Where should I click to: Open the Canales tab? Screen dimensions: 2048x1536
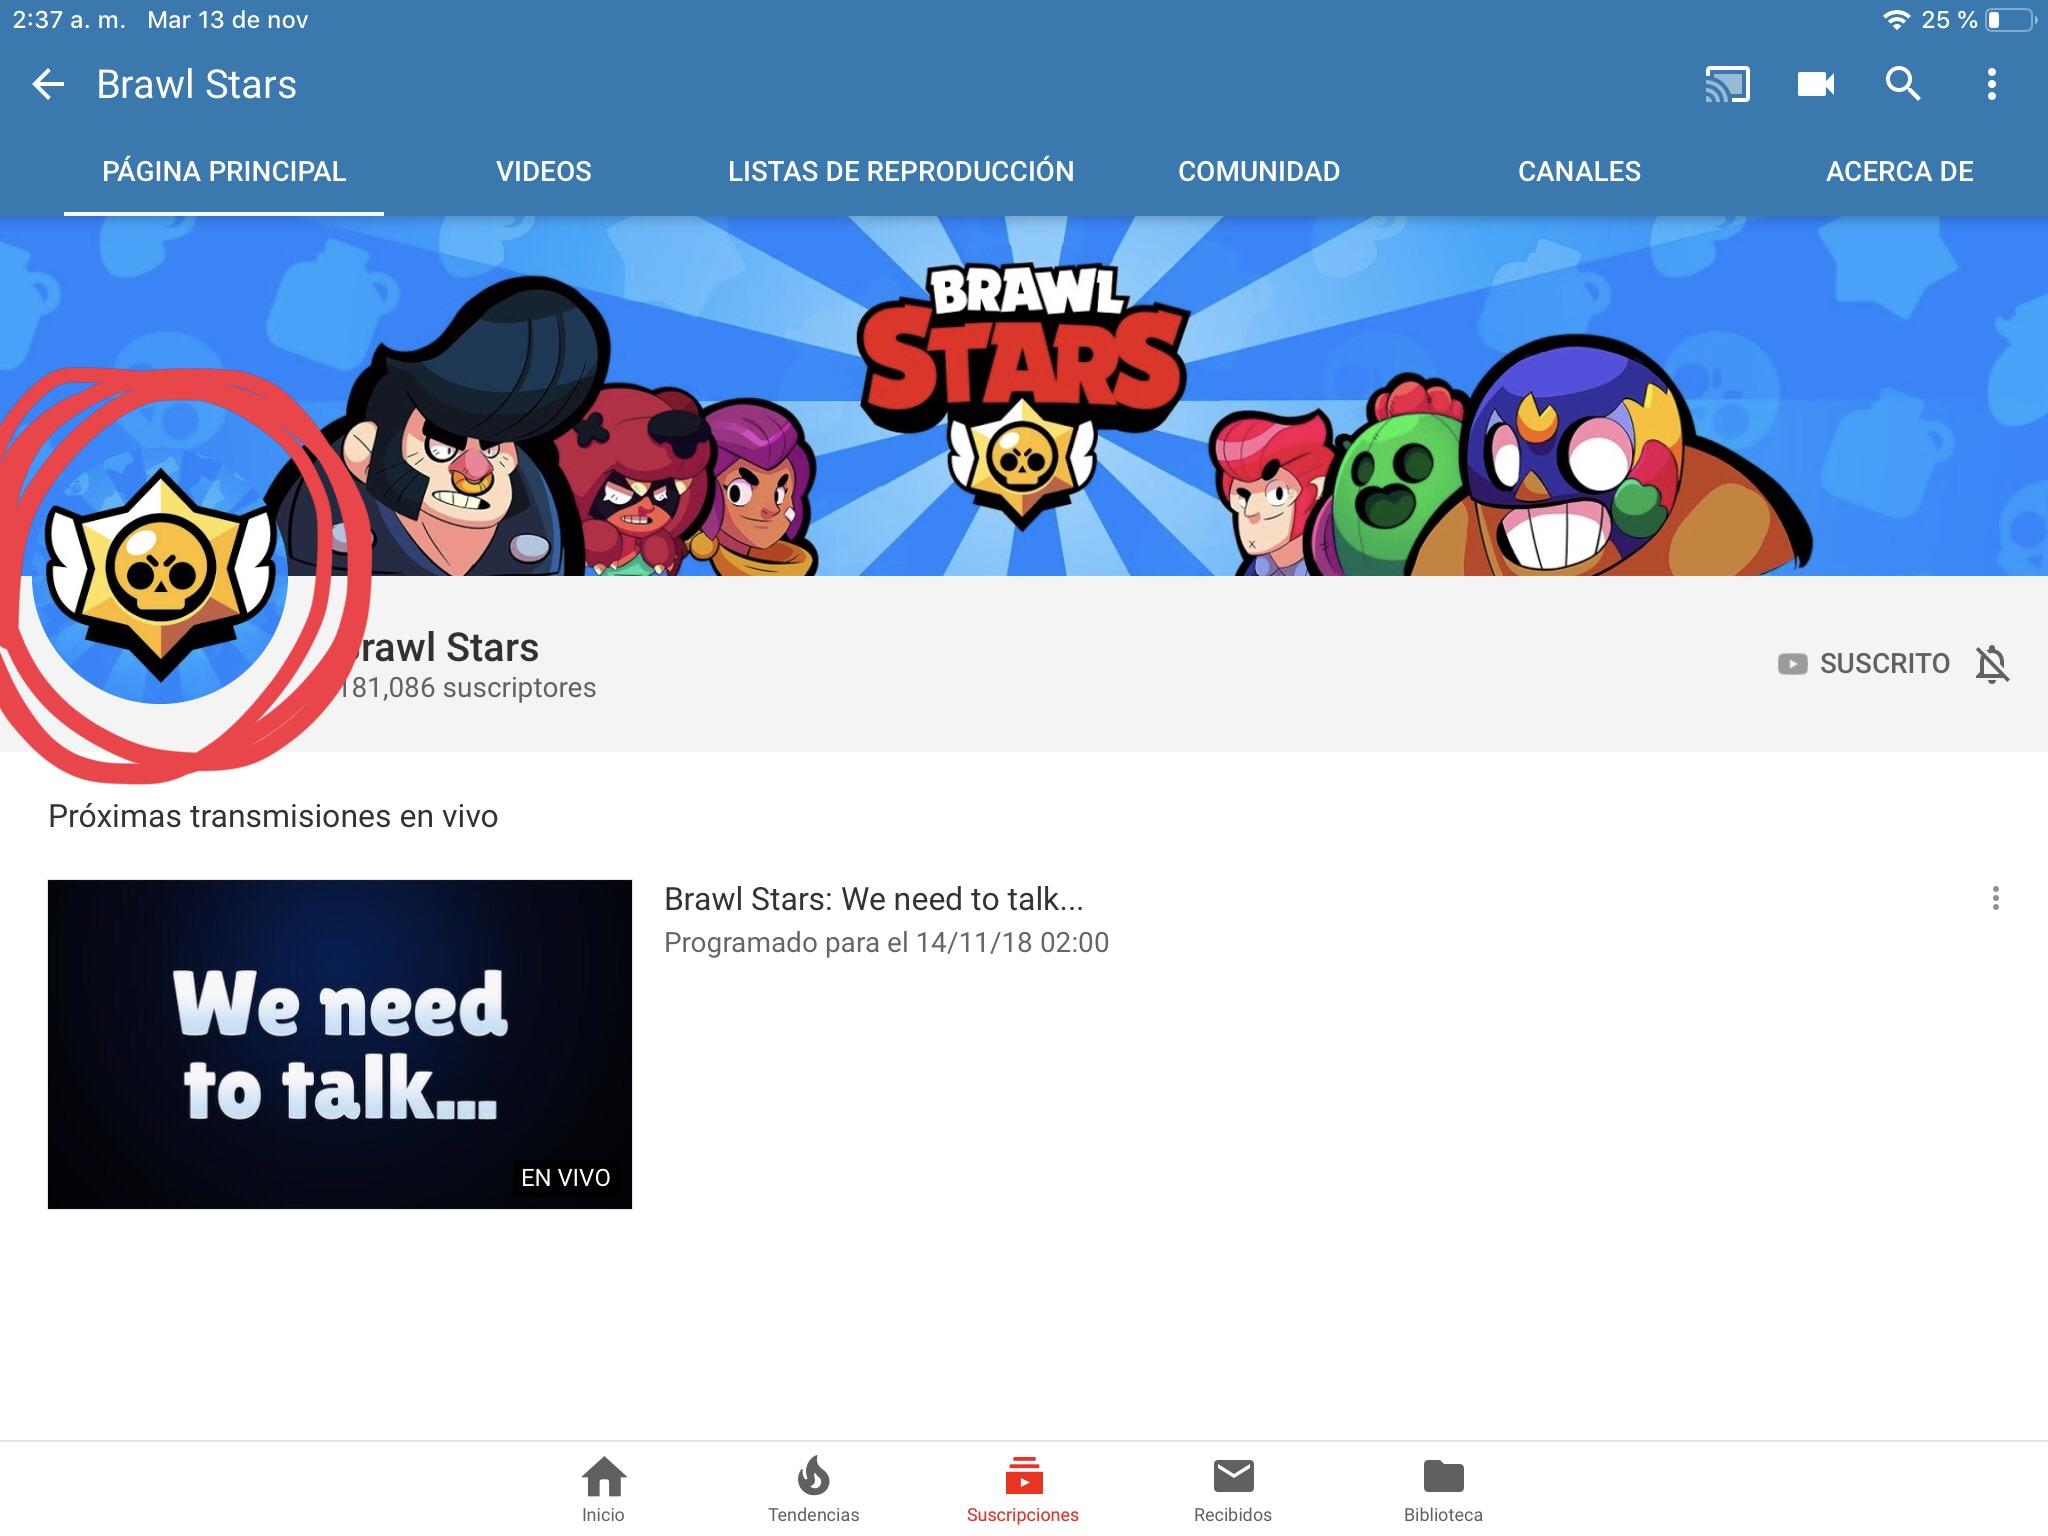(x=1579, y=171)
